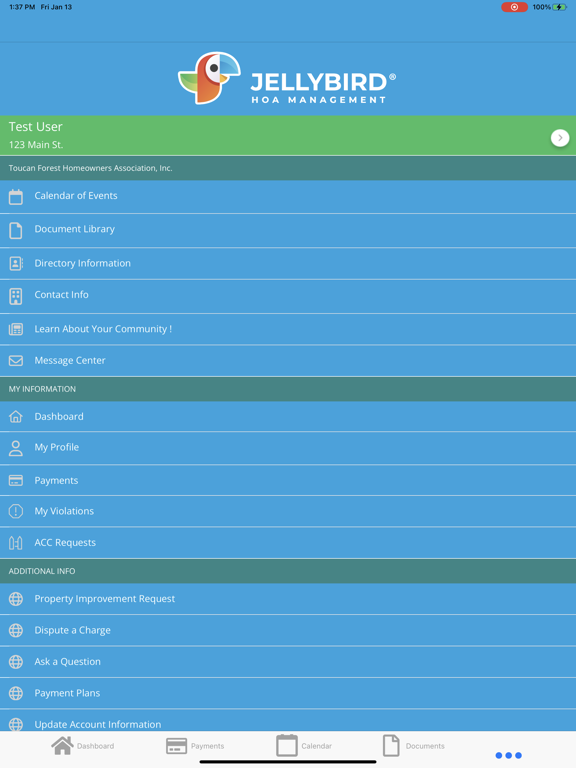Screen dimensions: 576x768
Task: Open the three-dots More menu
Action: click(x=508, y=755)
